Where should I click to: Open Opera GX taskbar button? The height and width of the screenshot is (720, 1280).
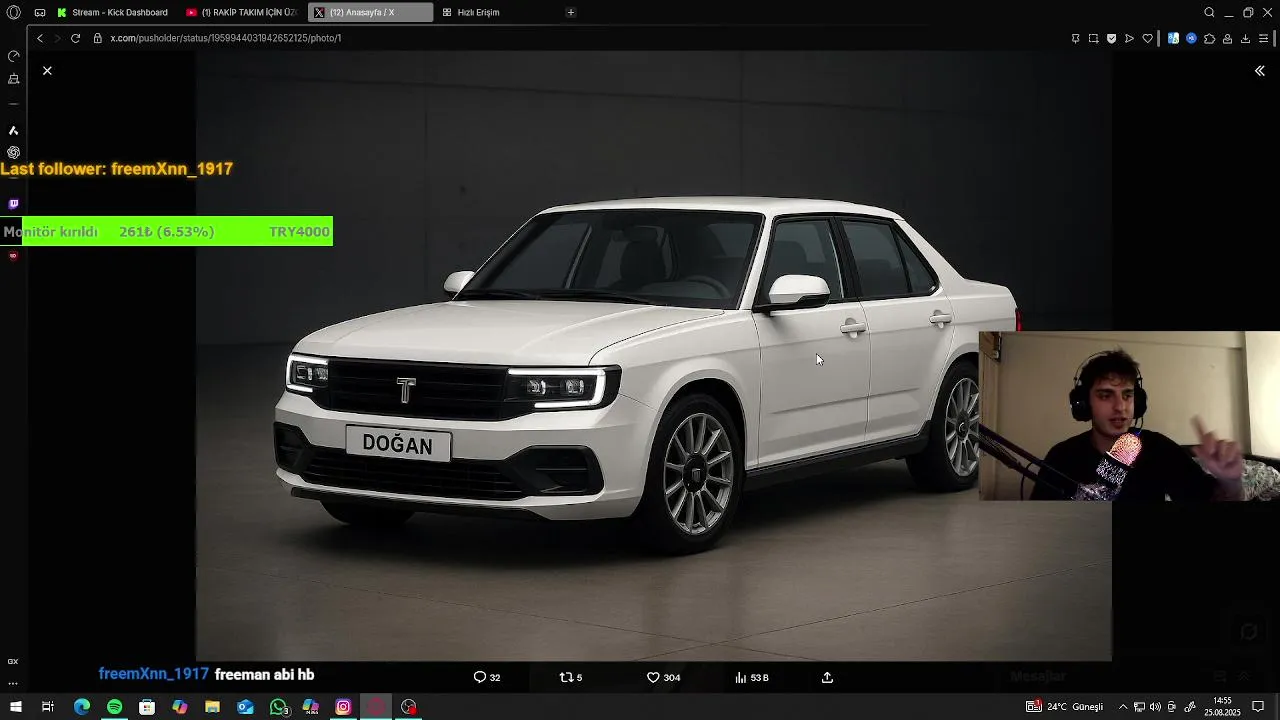point(376,707)
